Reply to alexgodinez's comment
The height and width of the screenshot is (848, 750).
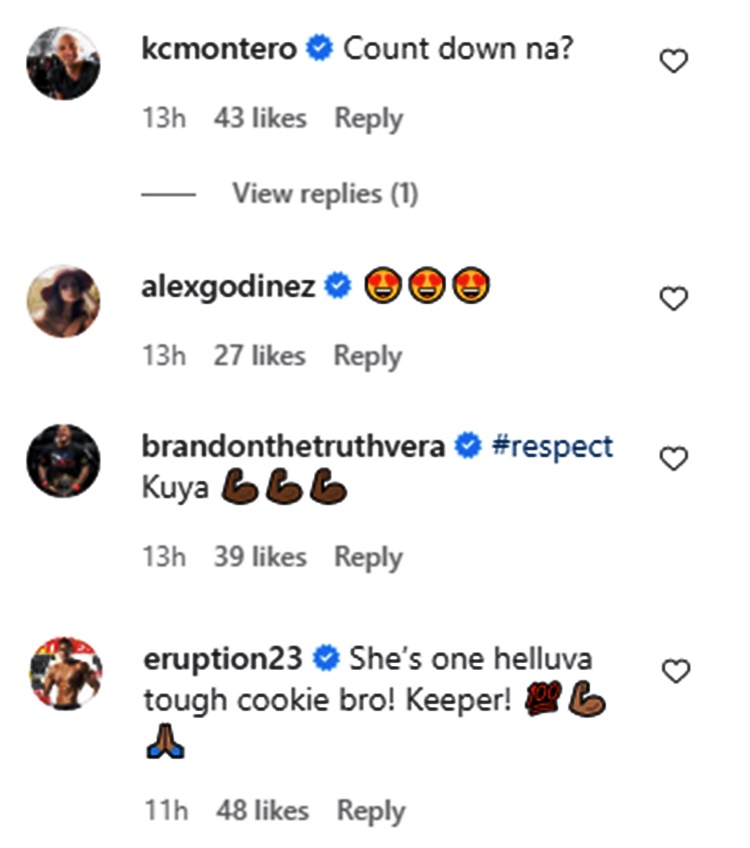point(368,355)
